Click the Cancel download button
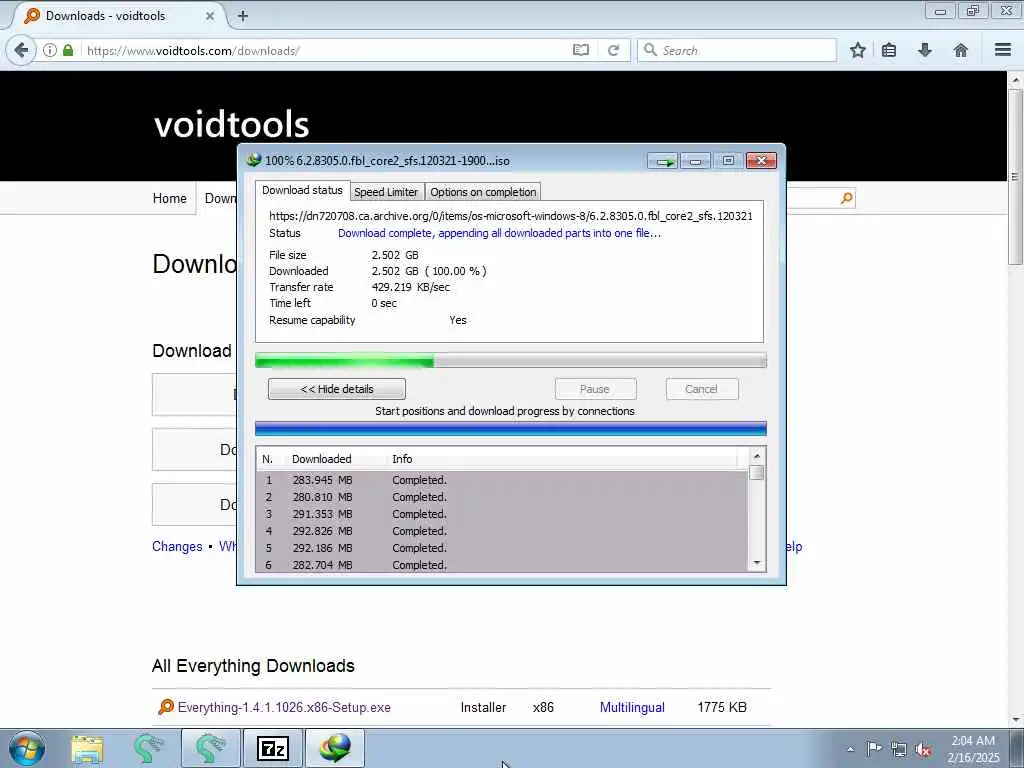 (x=701, y=389)
